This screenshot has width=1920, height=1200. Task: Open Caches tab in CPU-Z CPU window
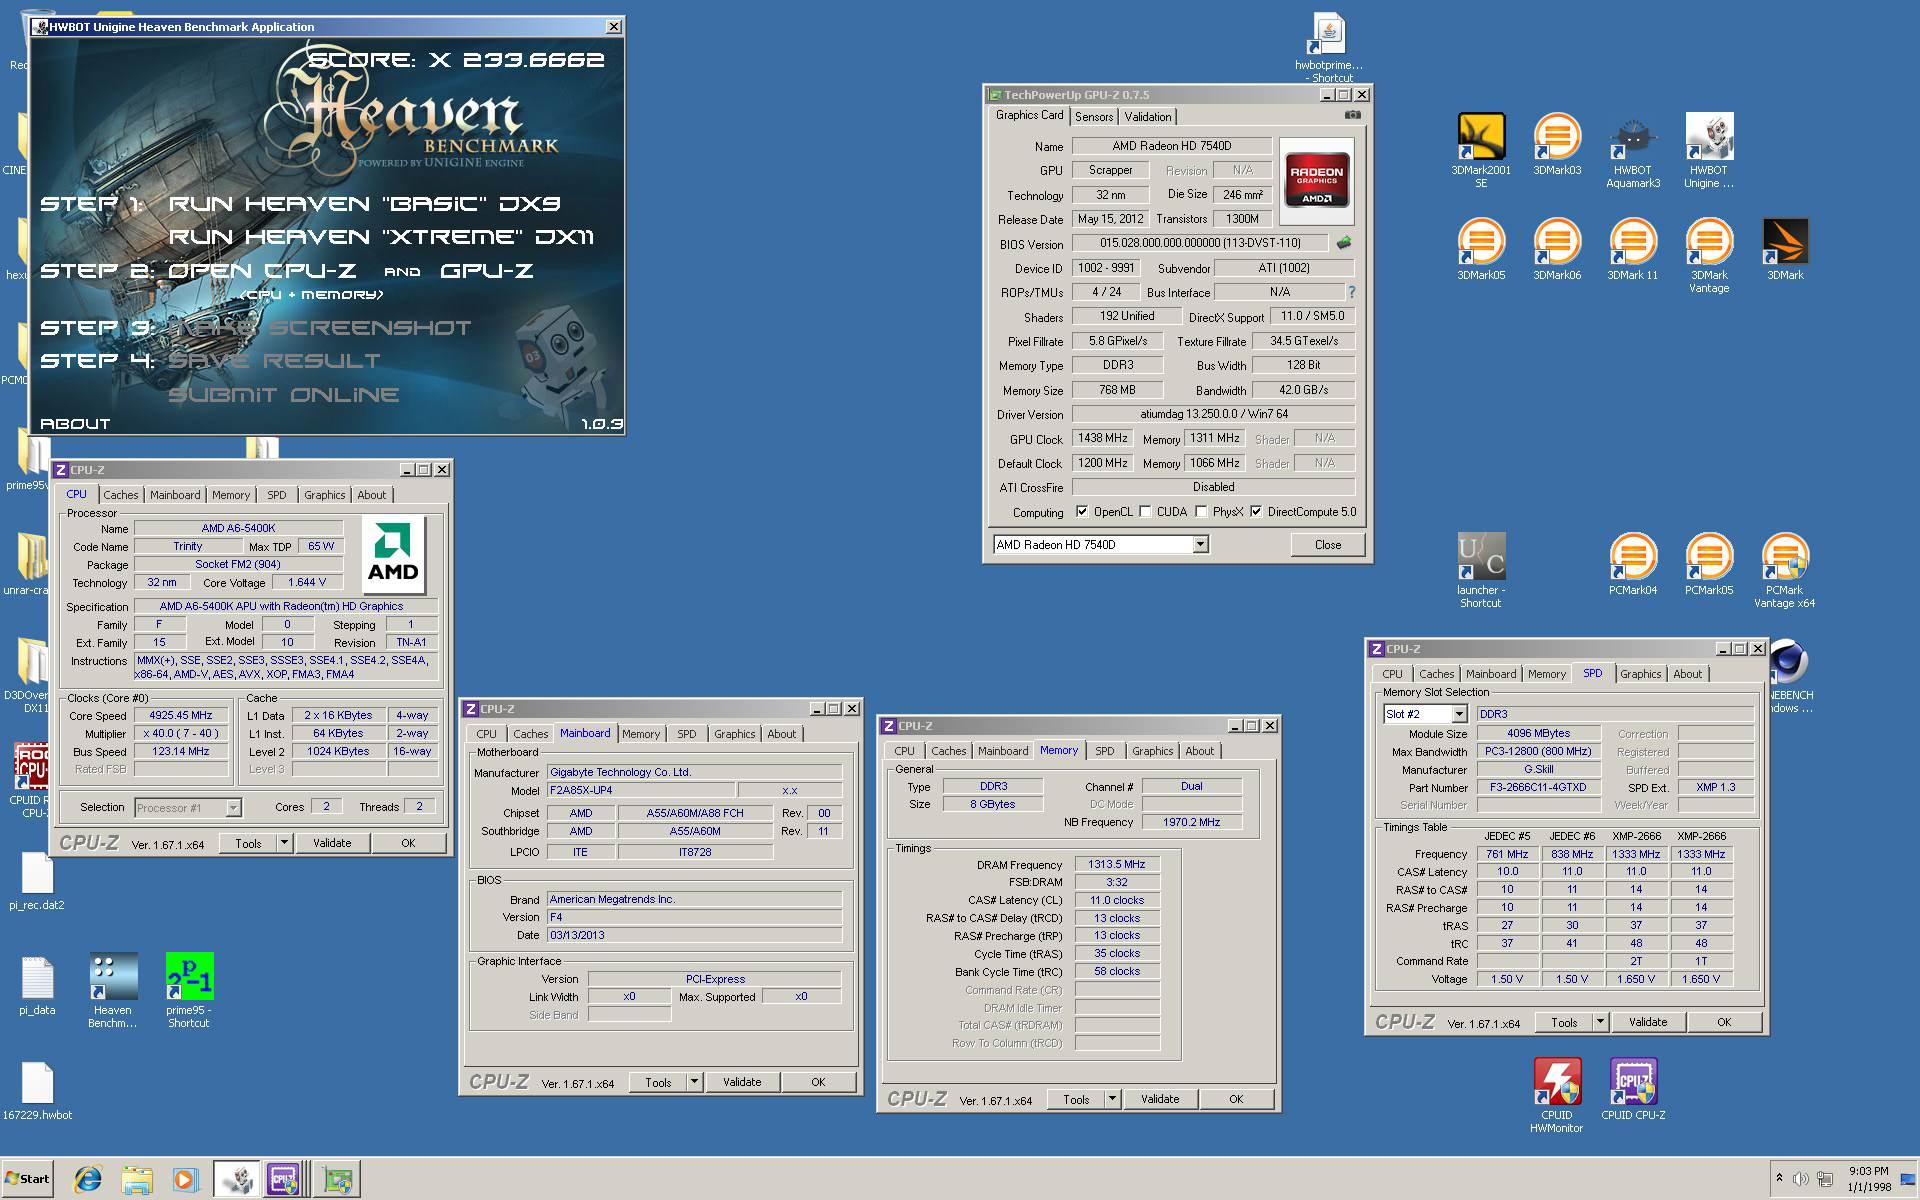(x=120, y=495)
